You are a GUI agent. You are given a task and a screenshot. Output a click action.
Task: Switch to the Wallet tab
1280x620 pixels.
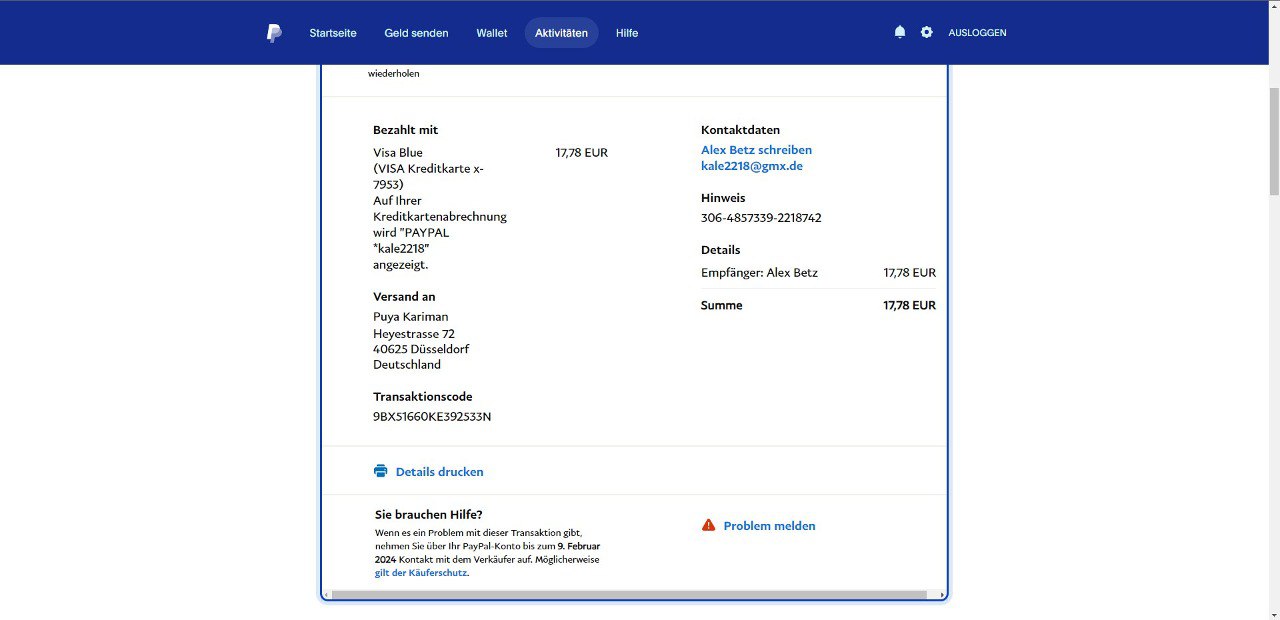(x=492, y=33)
